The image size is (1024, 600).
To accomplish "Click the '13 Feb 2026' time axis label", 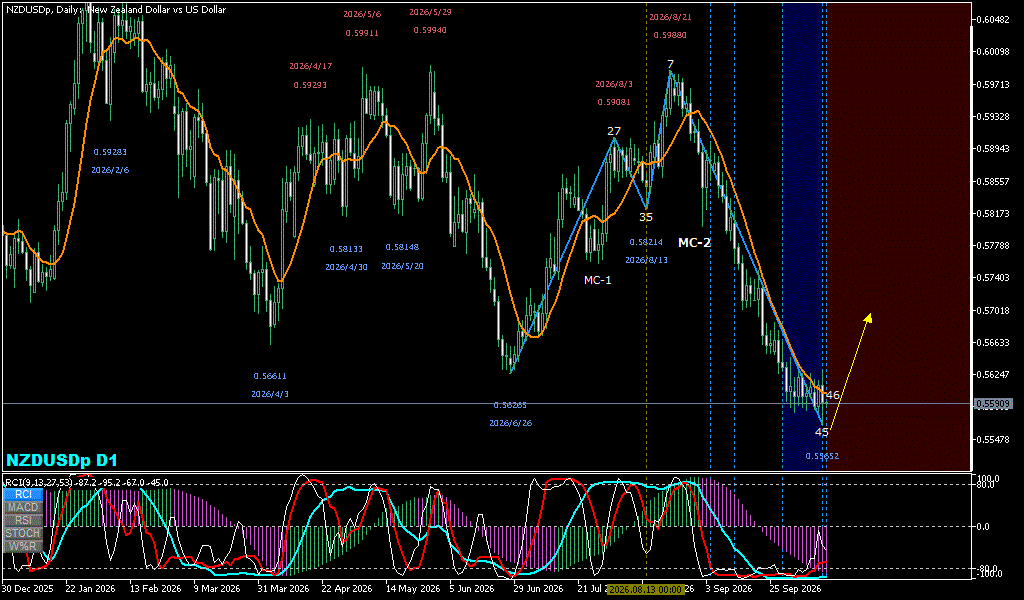I will [x=155, y=588].
